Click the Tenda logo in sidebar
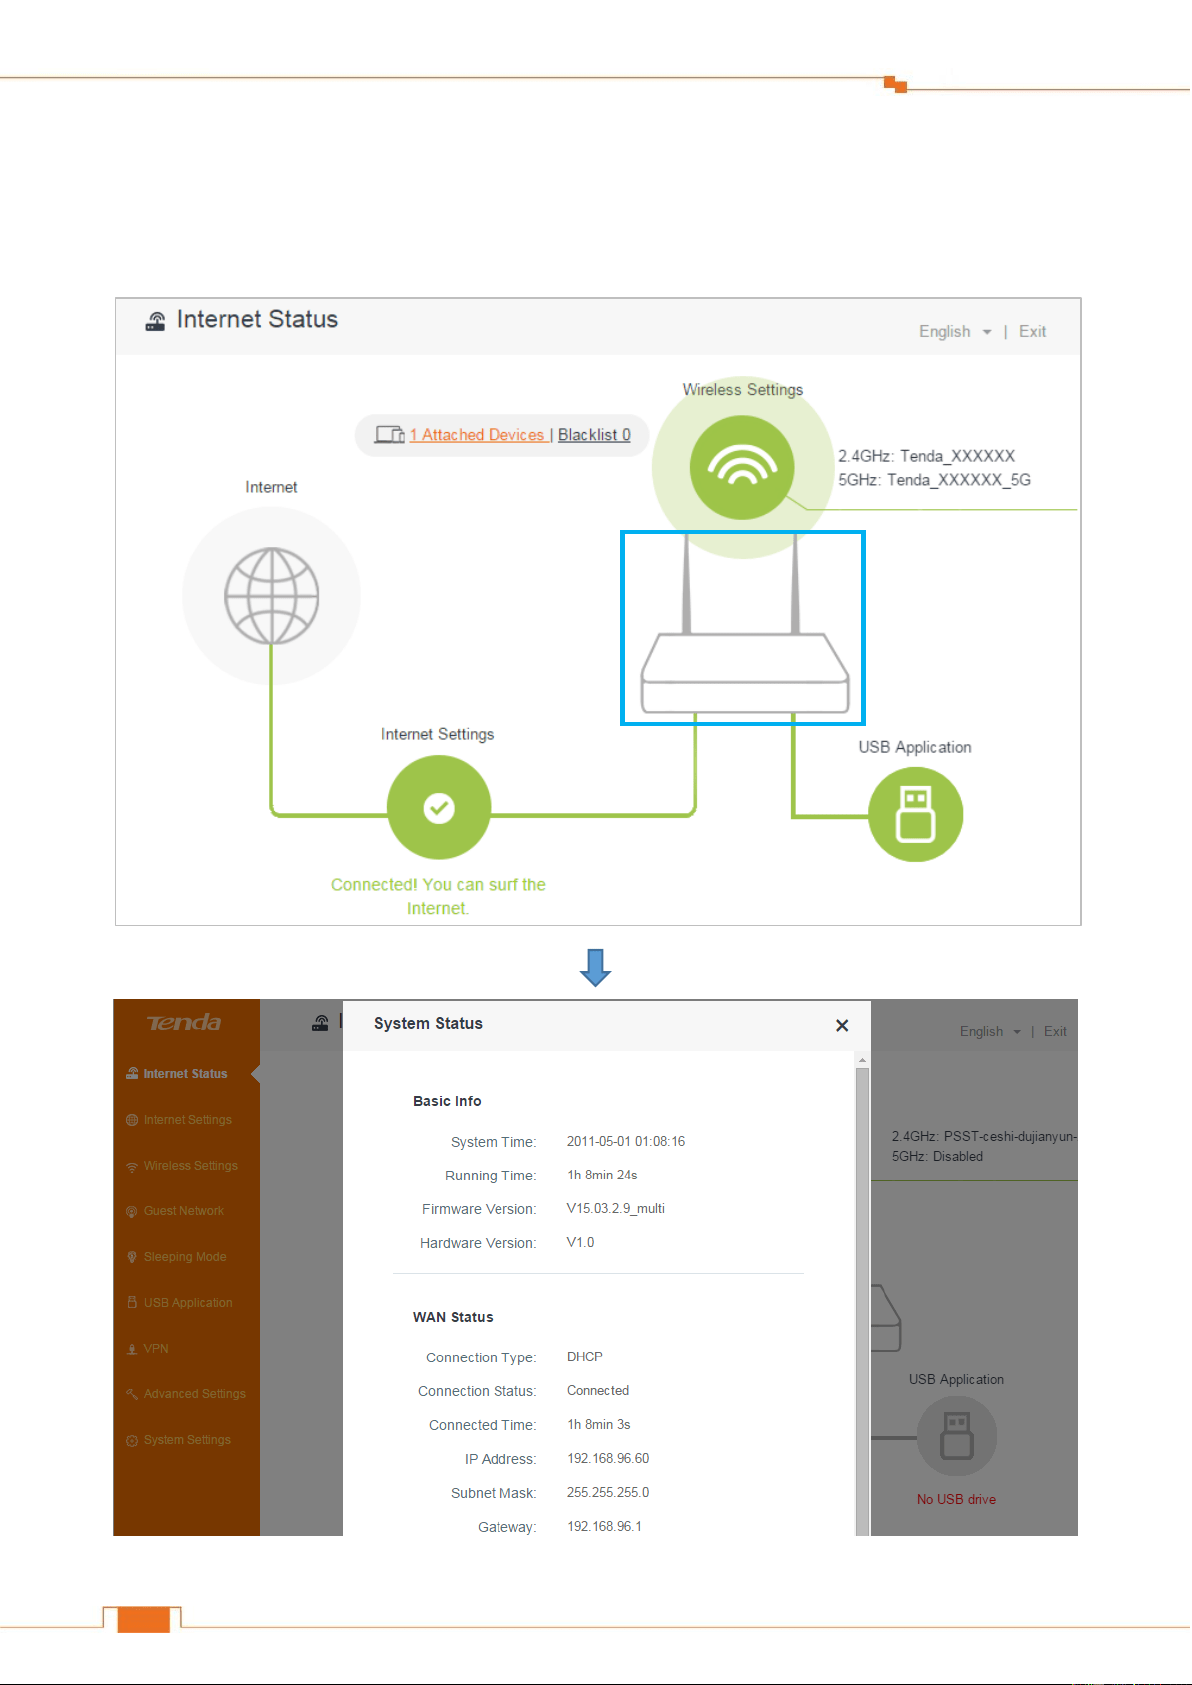The image size is (1192, 1685). pos(185,1023)
